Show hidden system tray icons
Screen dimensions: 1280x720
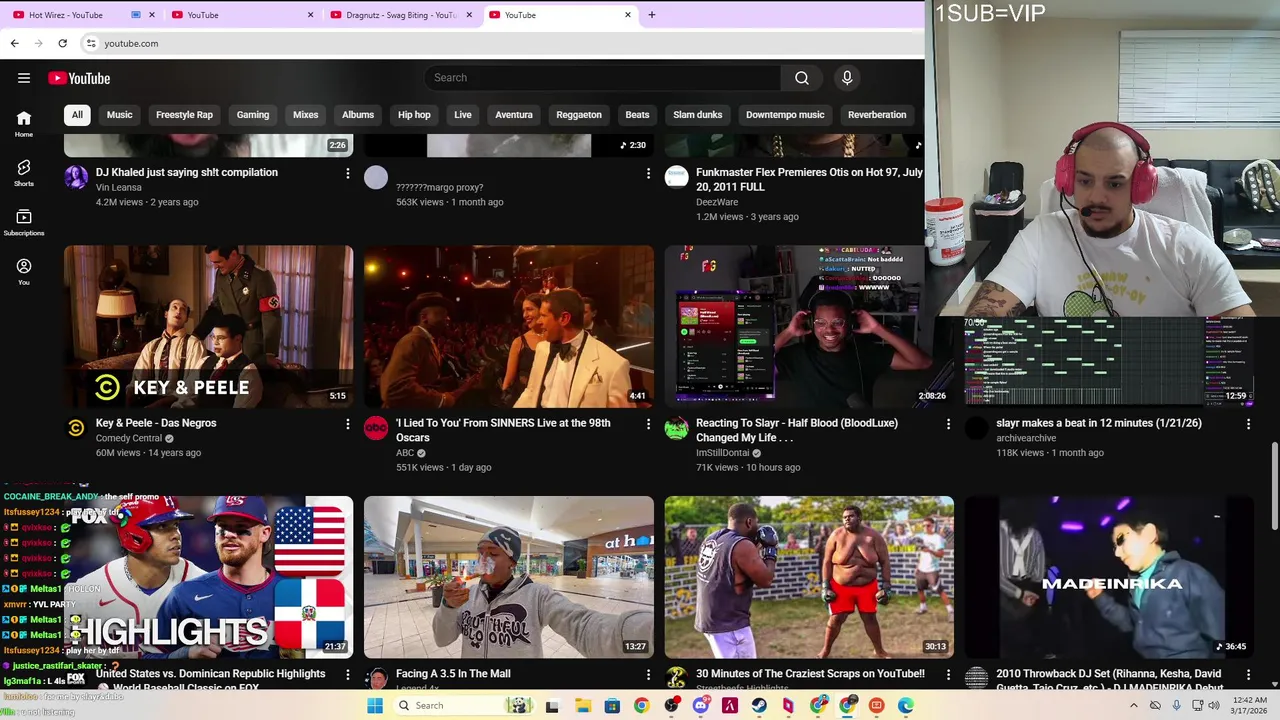[x=1134, y=705]
